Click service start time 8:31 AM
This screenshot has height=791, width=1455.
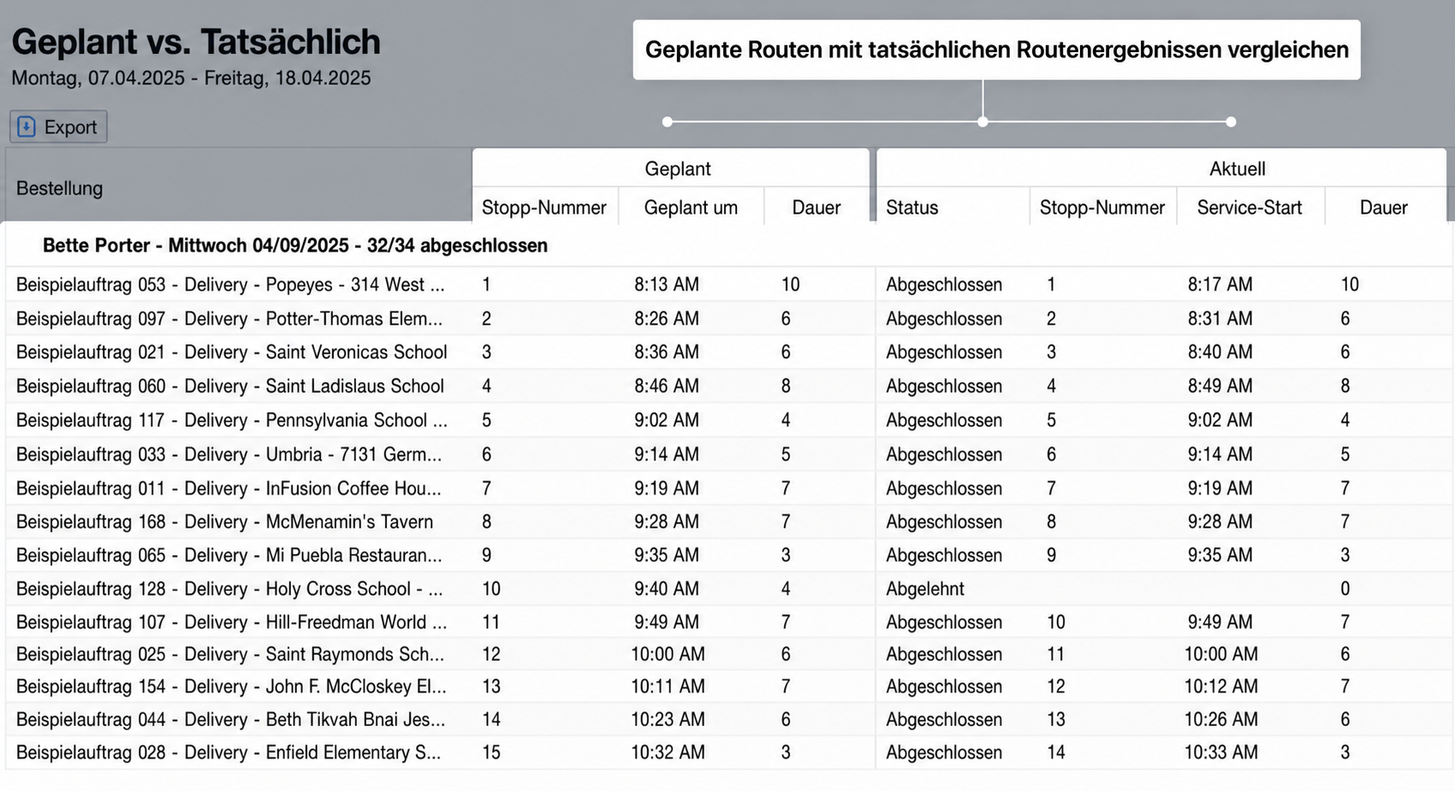(1220, 319)
